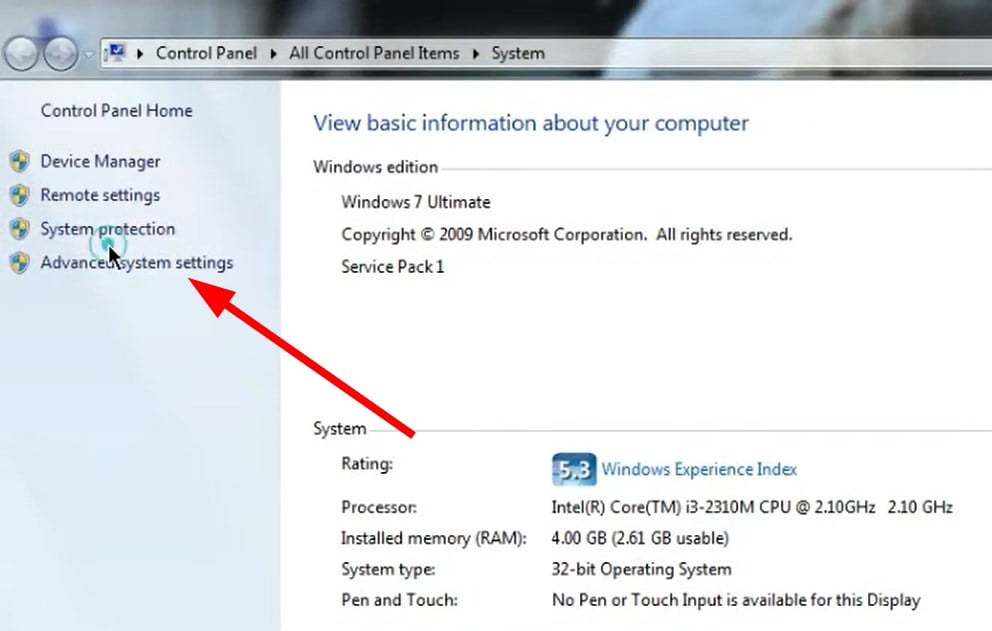Open Control Panel Home link
This screenshot has height=631, width=992.
(x=116, y=111)
